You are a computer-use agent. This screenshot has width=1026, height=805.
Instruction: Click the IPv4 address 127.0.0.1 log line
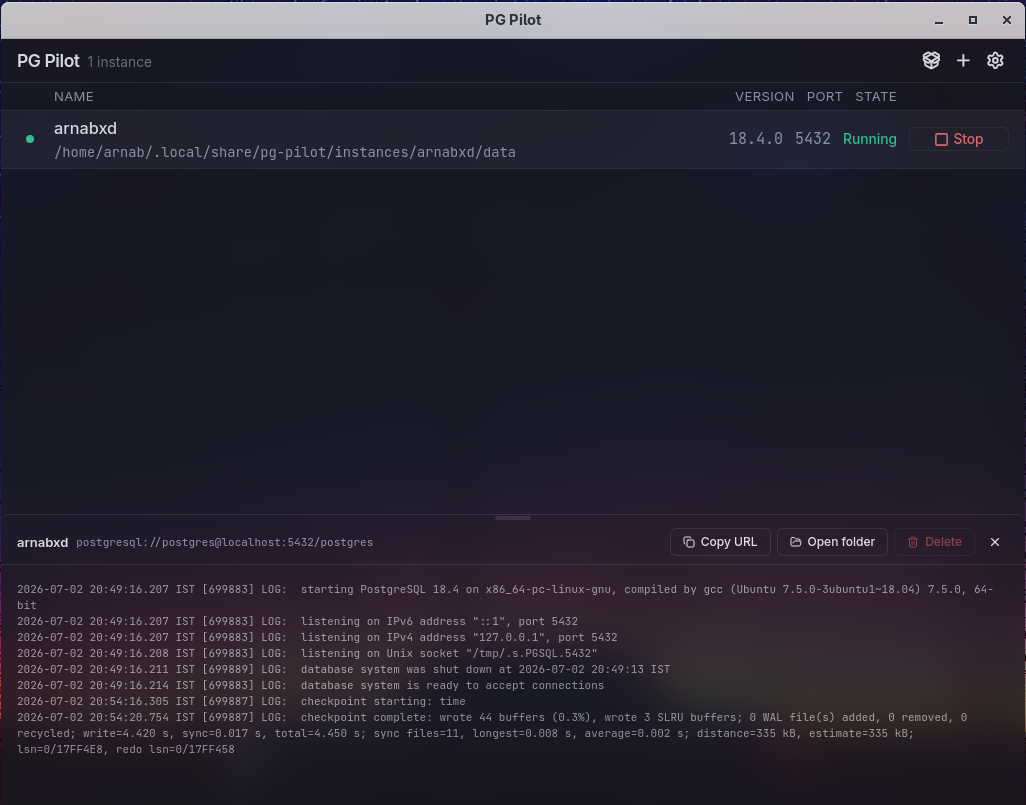click(317, 637)
